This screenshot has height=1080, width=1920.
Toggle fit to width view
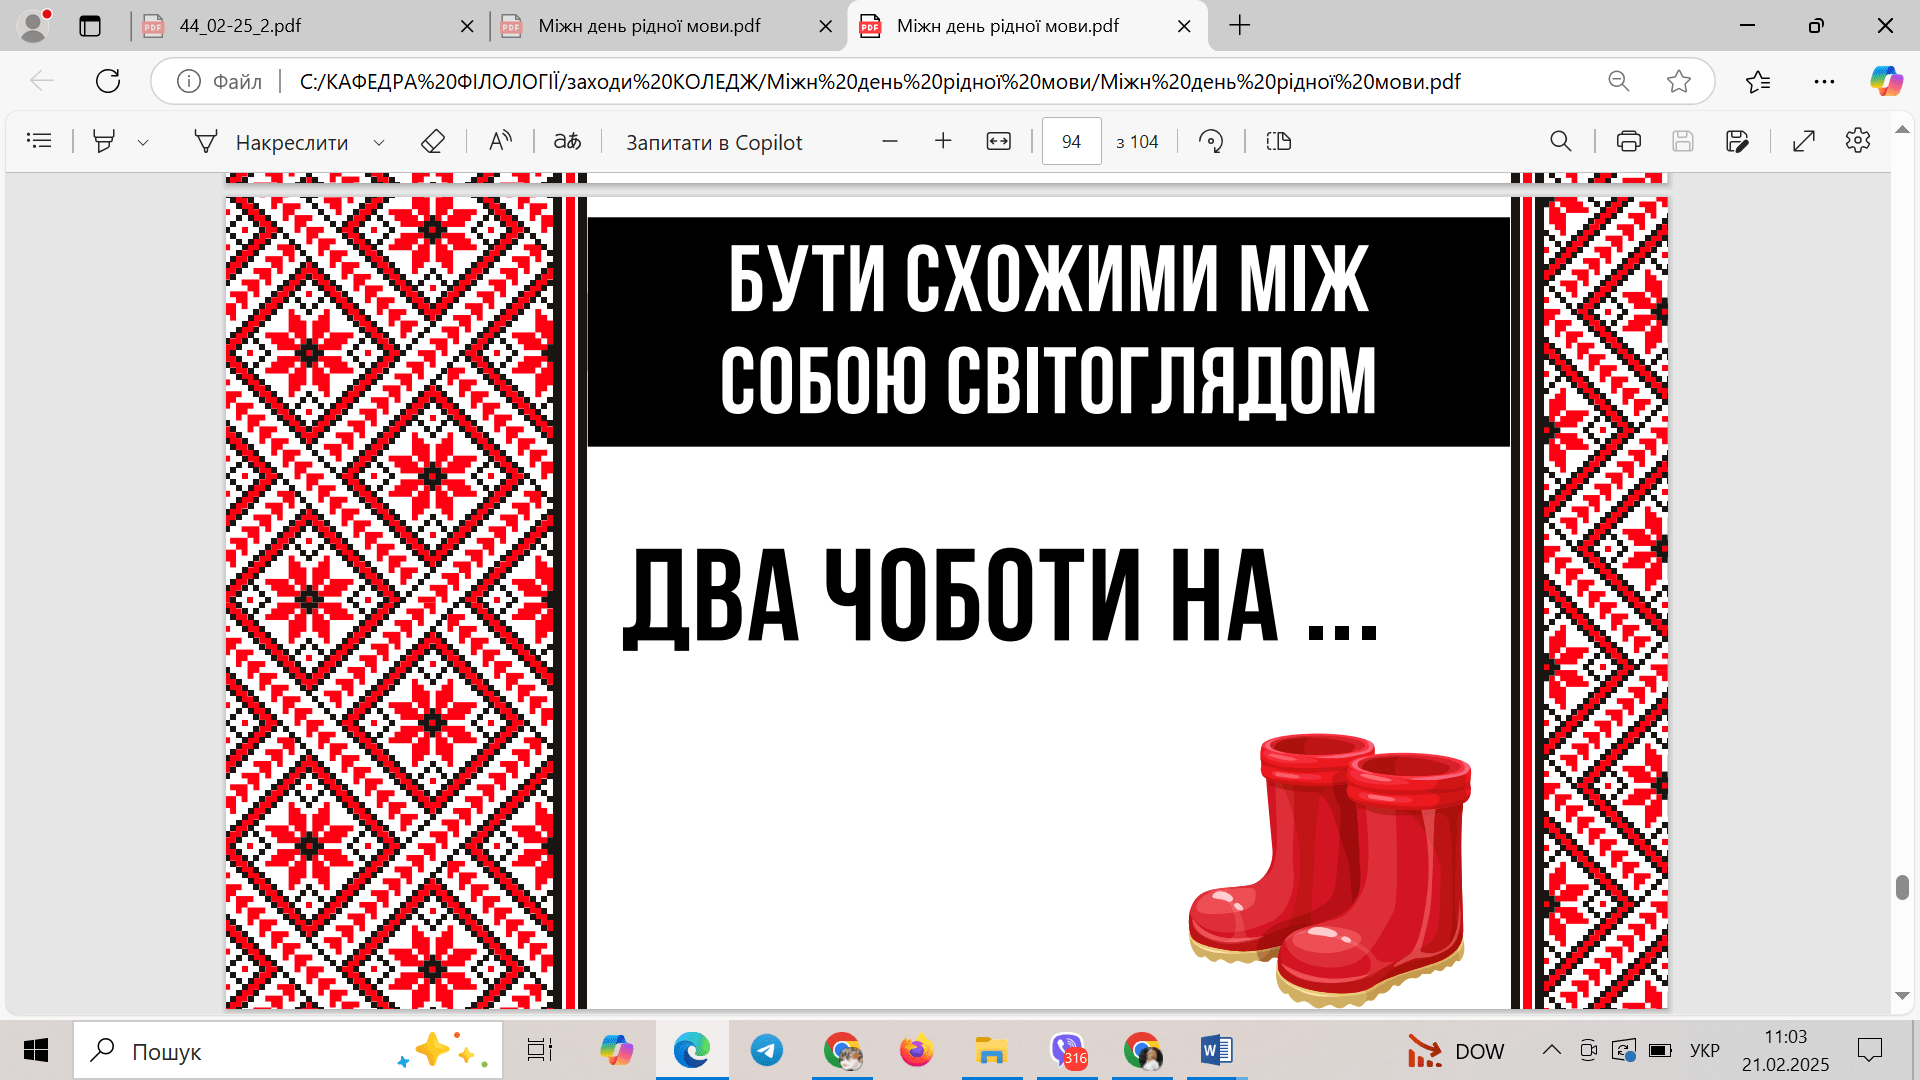(998, 141)
